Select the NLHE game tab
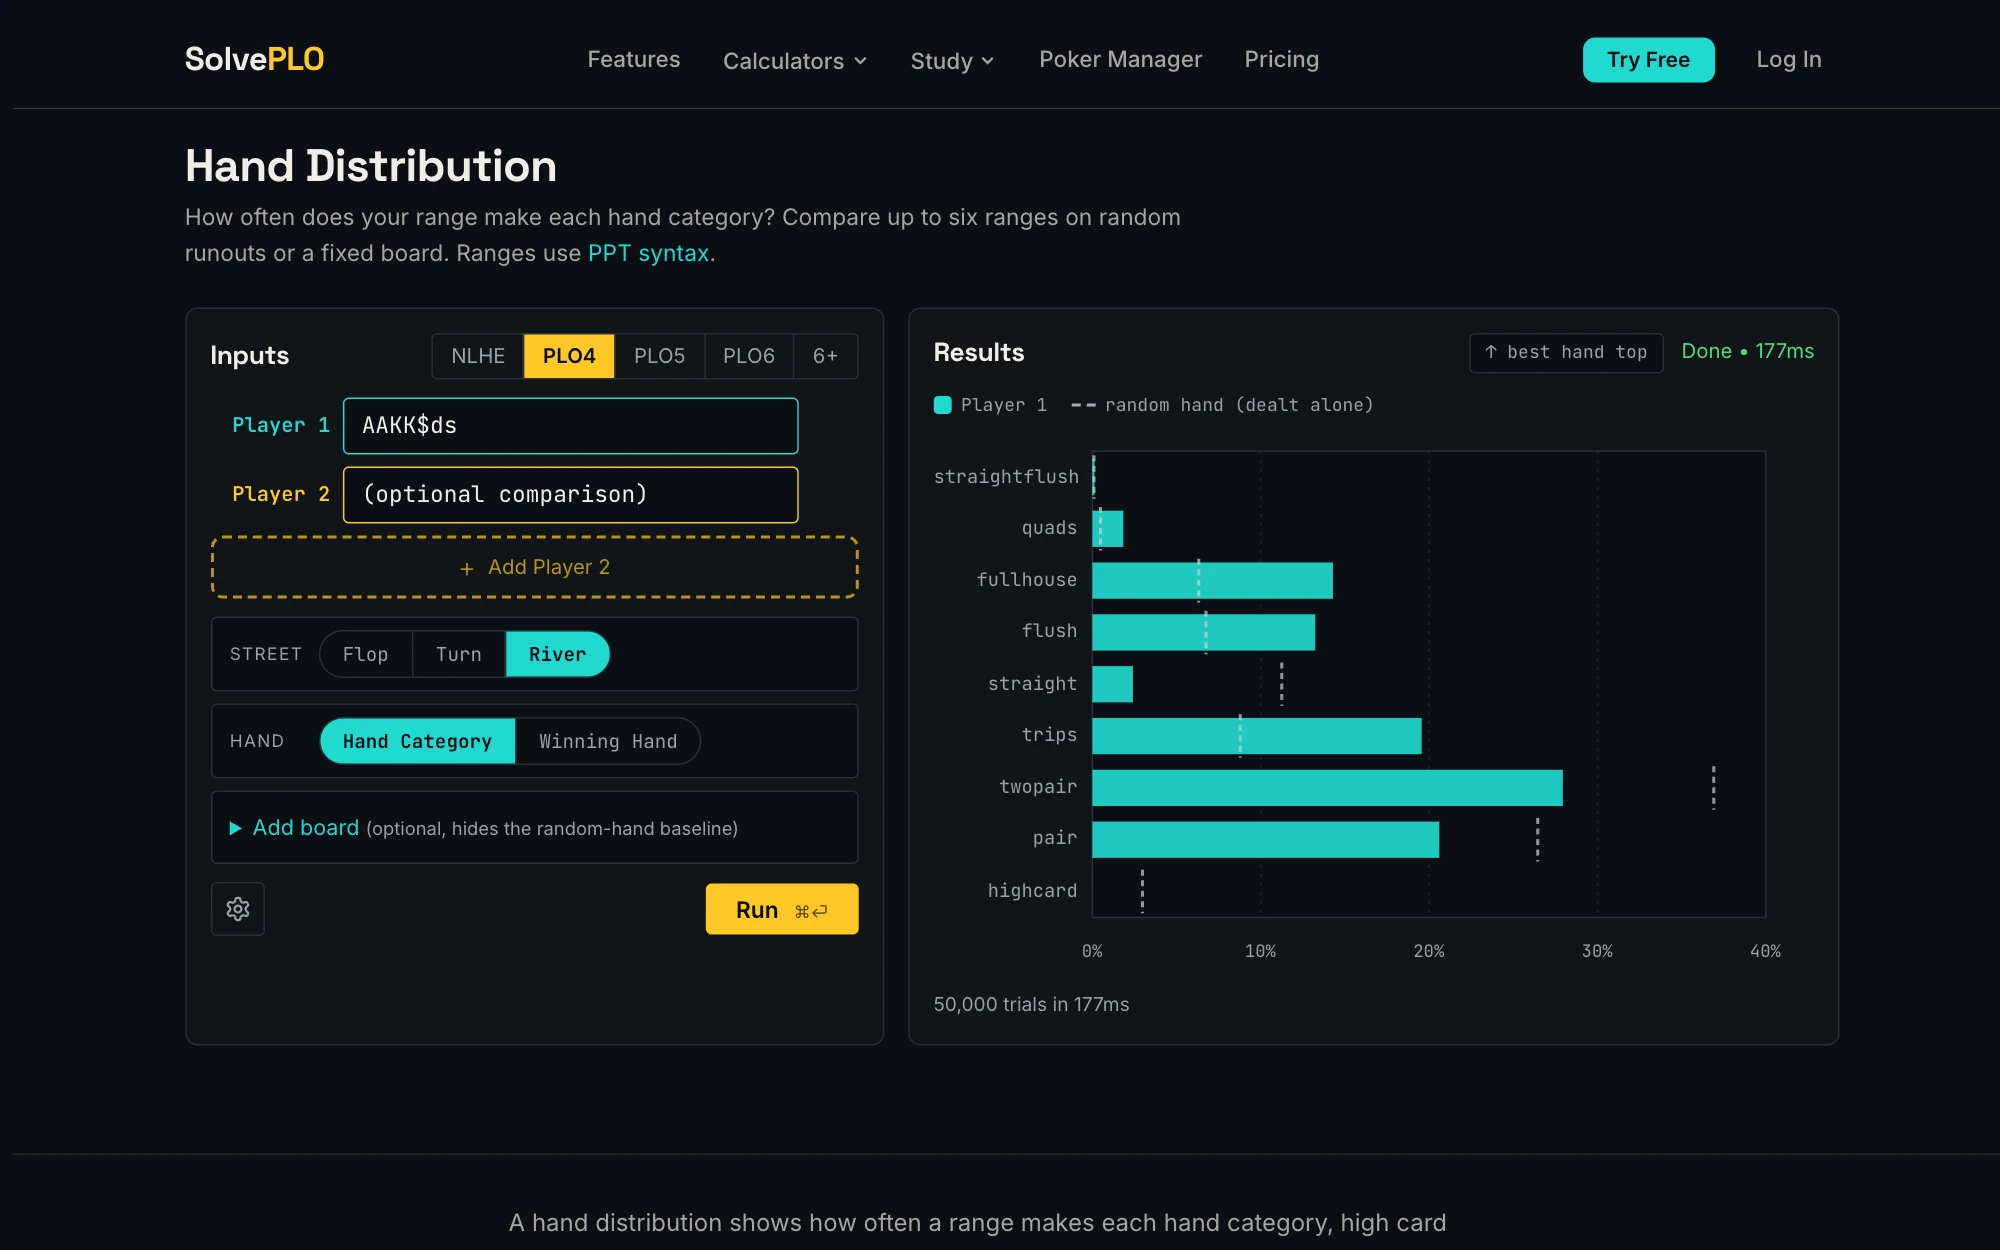 (x=478, y=356)
